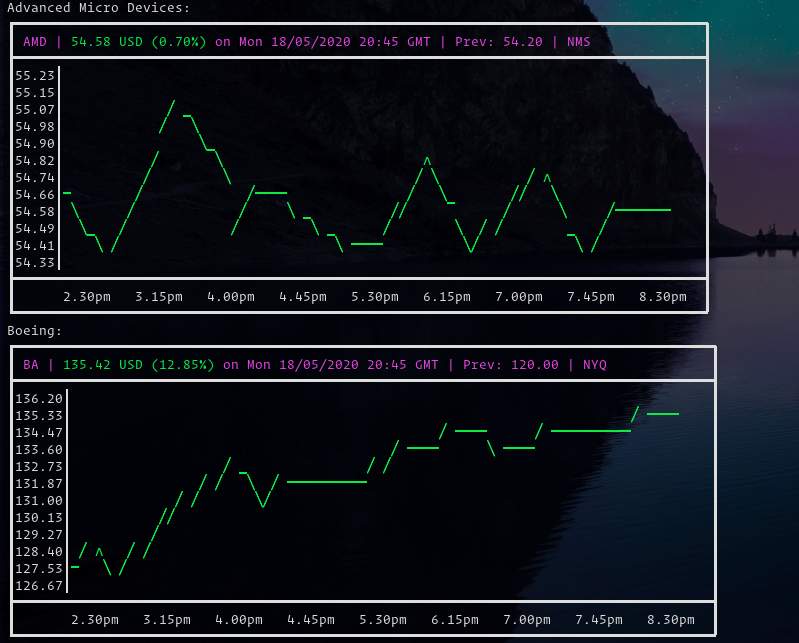Click AMD y-axis value 54.58
Image resolution: width=799 pixels, height=643 pixels.
click(x=35, y=211)
